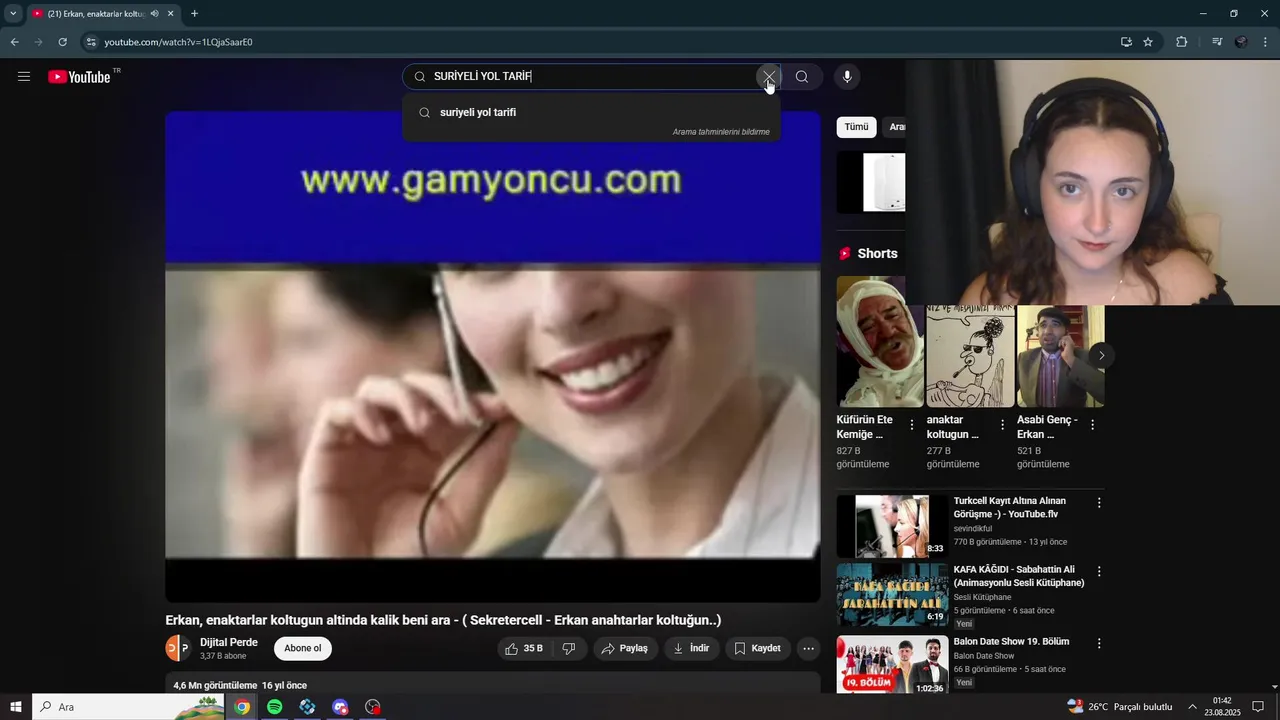Switch to Chrome in the taskbar

(x=242, y=707)
